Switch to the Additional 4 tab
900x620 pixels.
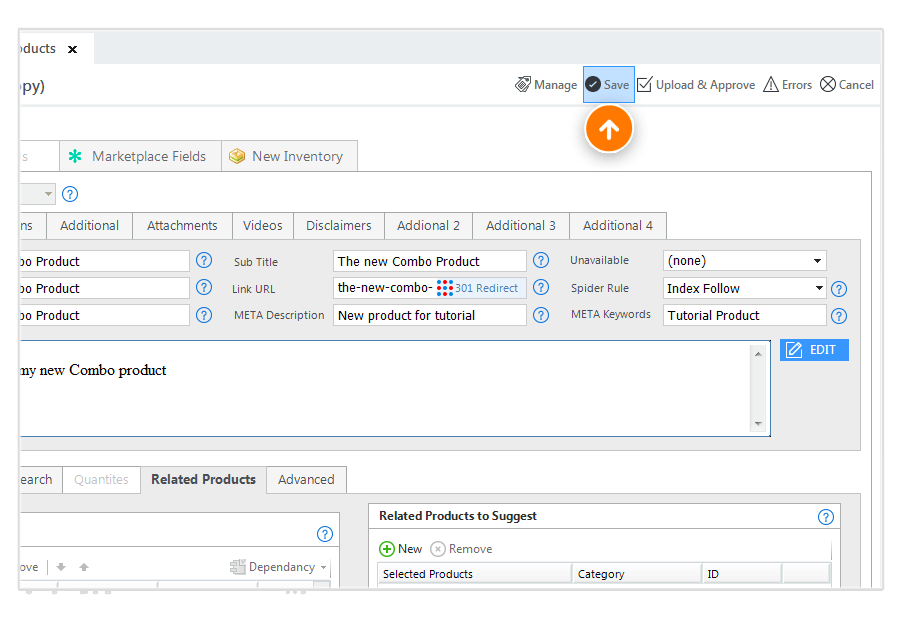618,226
